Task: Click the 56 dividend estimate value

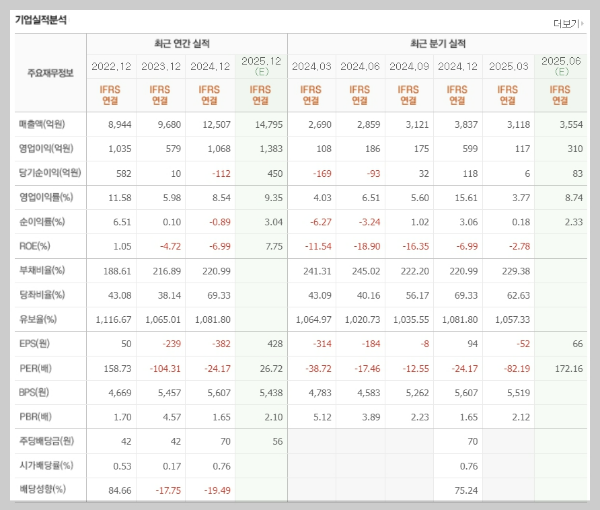Action: [278, 442]
